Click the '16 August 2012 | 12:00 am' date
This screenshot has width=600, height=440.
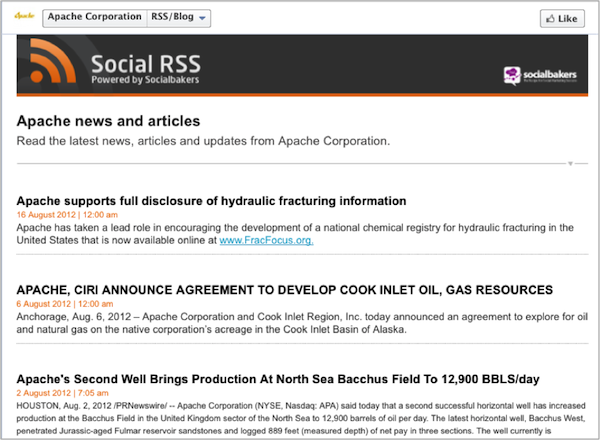[67, 215]
